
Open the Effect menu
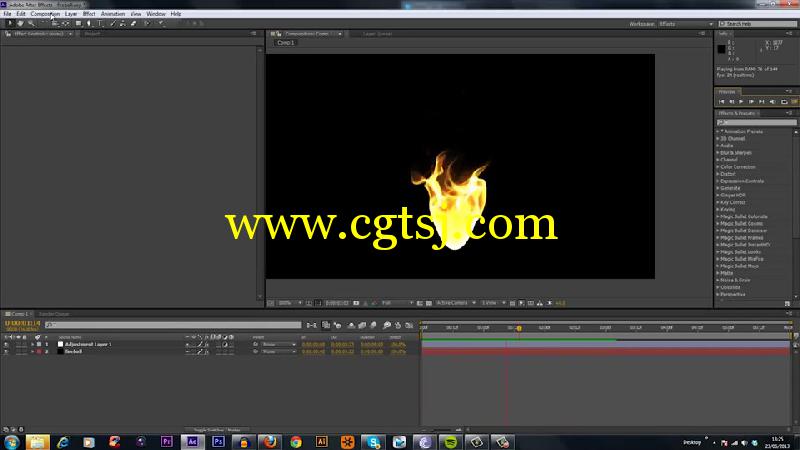(89, 14)
